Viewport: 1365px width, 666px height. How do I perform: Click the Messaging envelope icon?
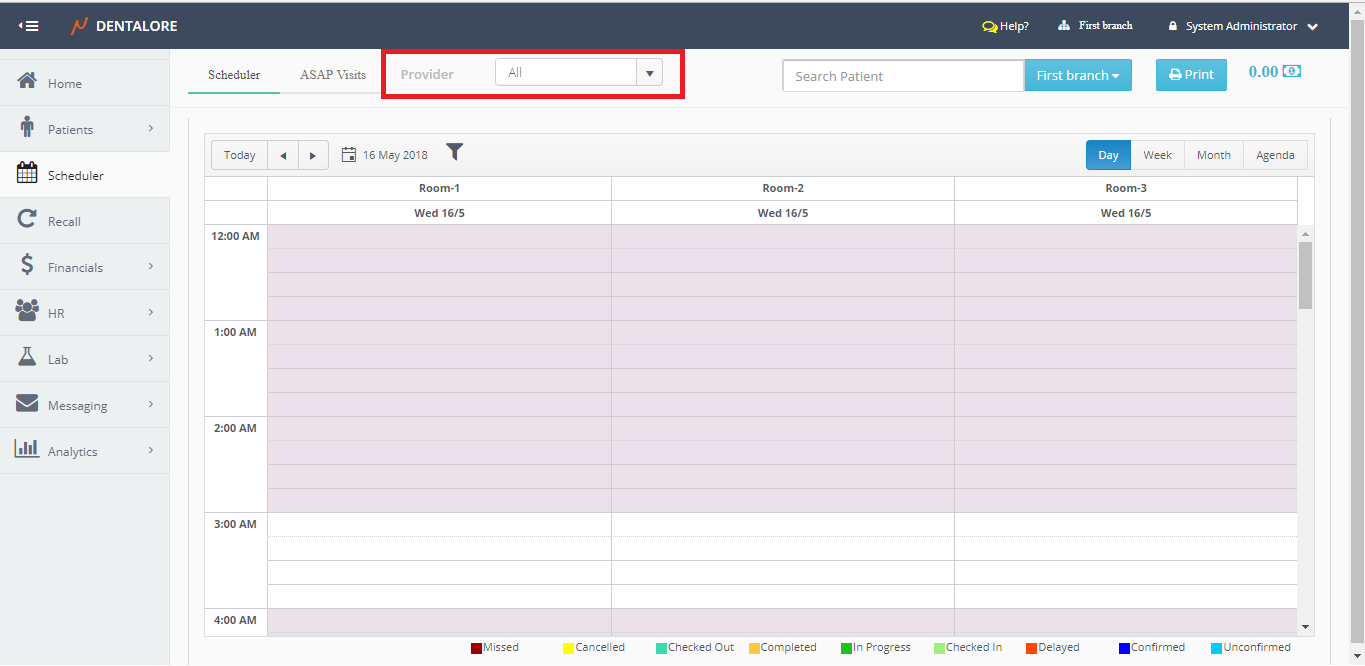[28, 404]
